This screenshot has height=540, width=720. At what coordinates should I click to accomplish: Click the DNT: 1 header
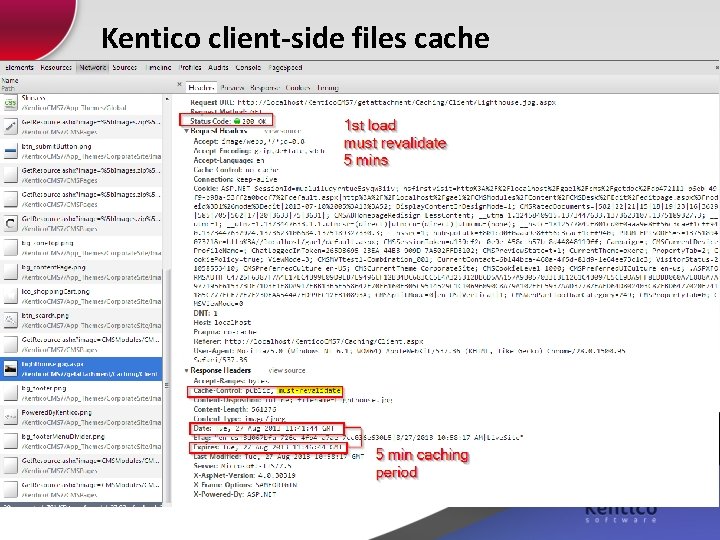pos(205,313)
